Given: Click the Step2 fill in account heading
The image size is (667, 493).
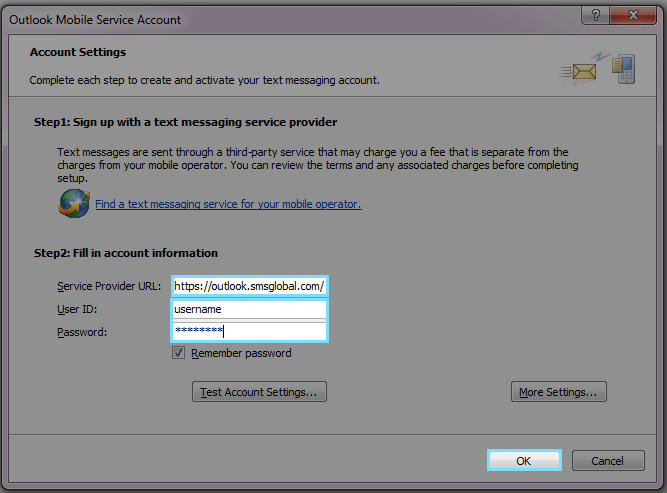Looking at the screenshot, I should tap(126, 253).
